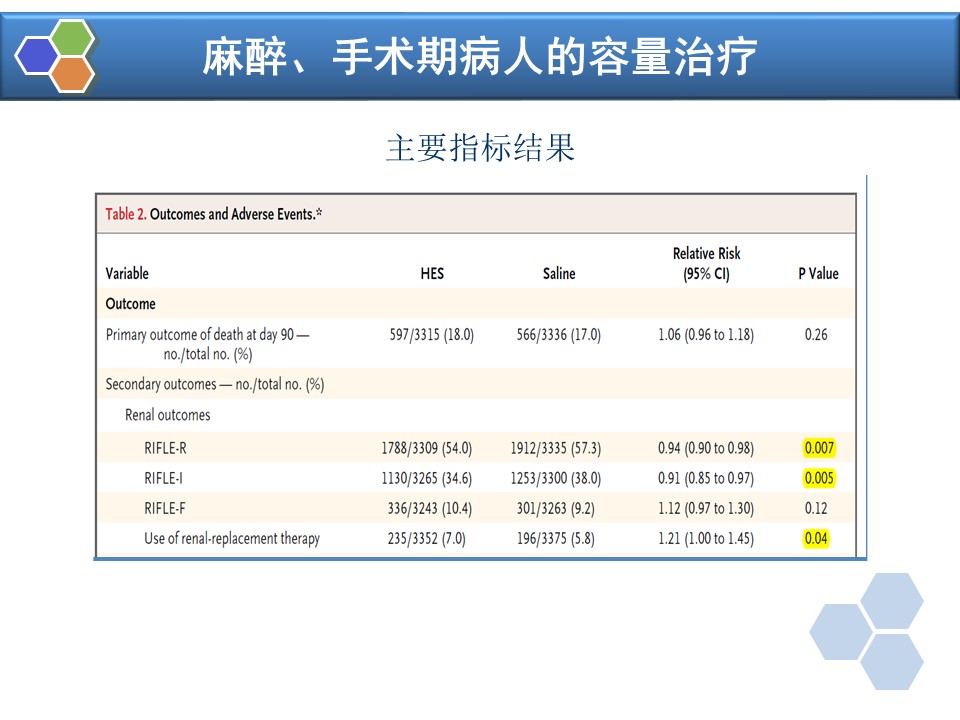Click the HES value 1788/3309 (54.0)

(x=427, y=448)
